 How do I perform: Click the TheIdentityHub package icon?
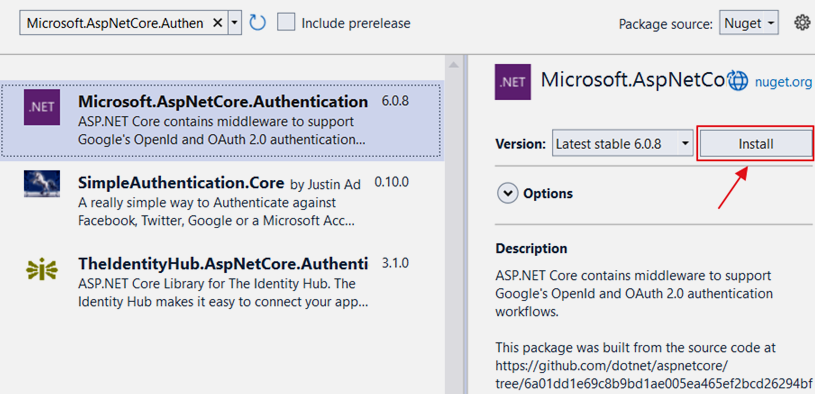click(42, 269)
